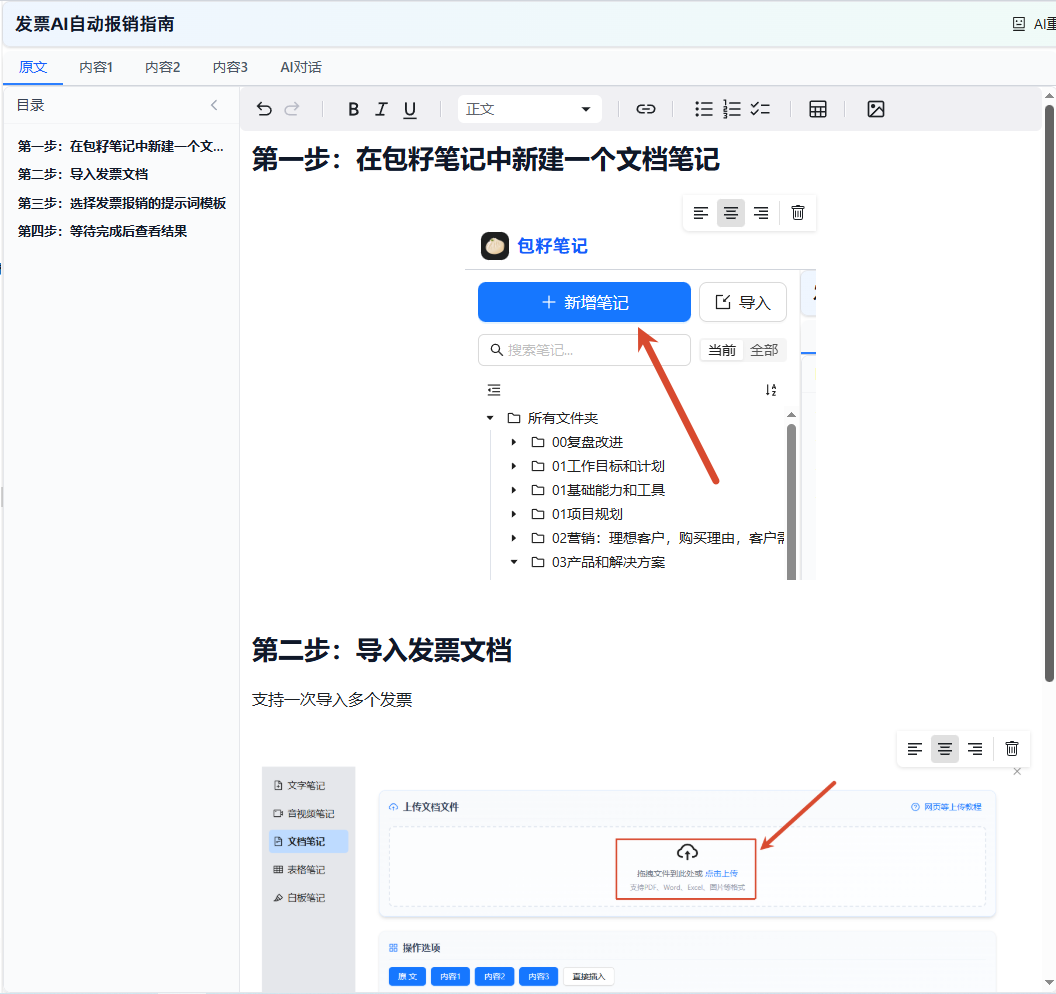The width and height of the screenshot is (1056, 994).
Task: Select 白板笔记 in the note type list
Action: tap(300, 898)
